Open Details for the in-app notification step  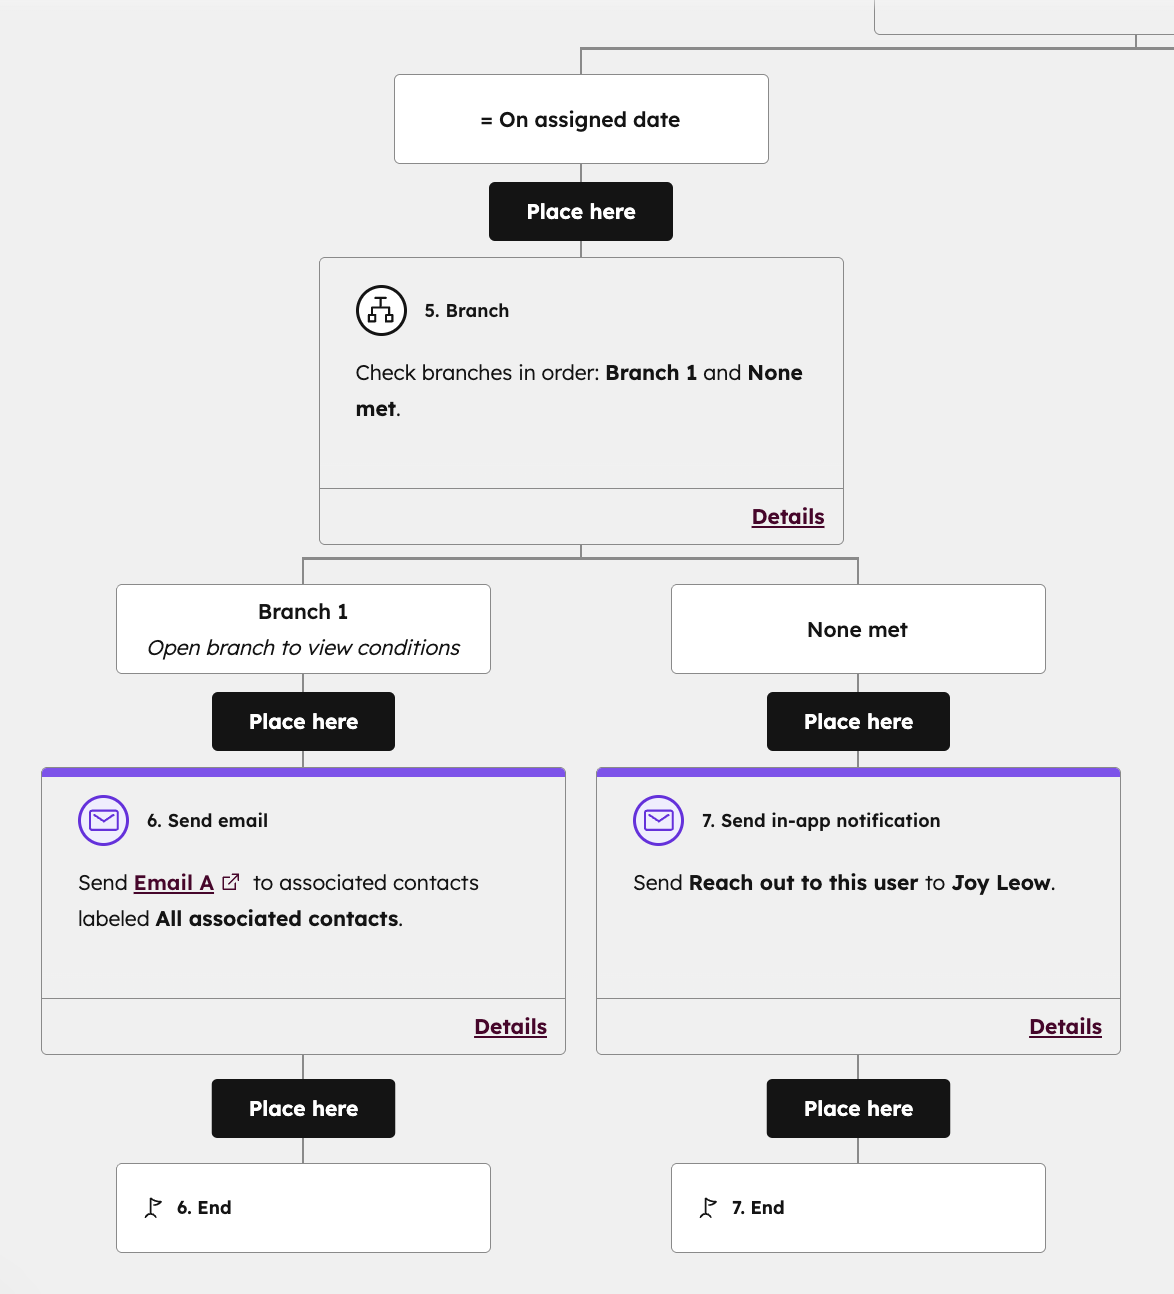(x=1065, y=1026)
